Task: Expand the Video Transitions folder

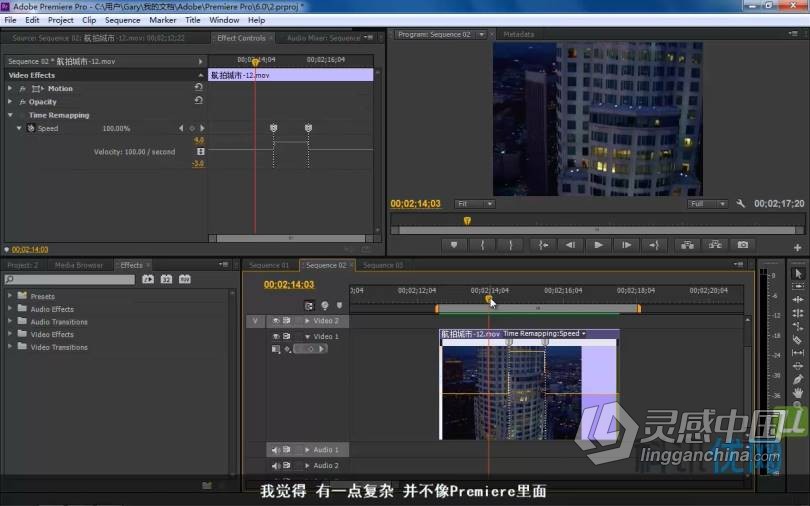Action: (10, 347)
